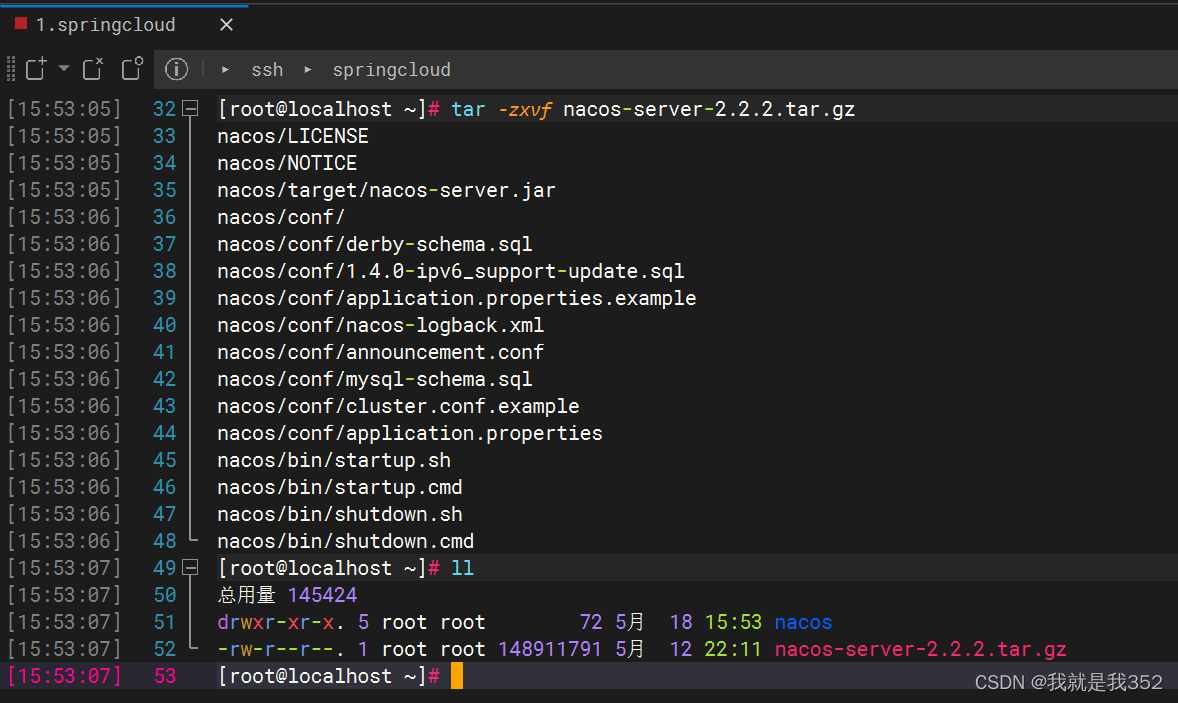
Task: Open session info circle icon
Action: coord(176,69)
